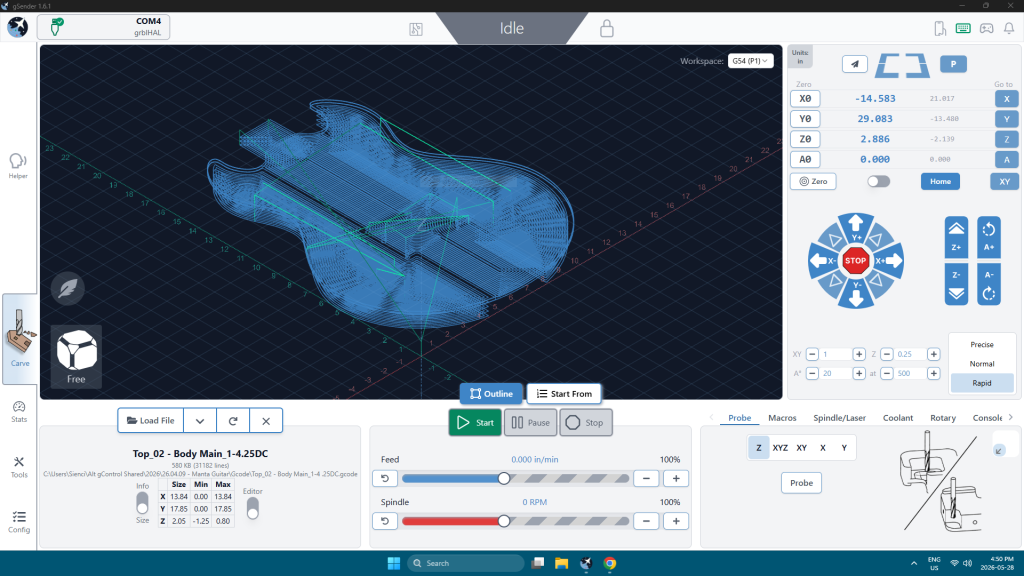This screenshot has height=576, width=1024.
Task: Show more tabs with right chevron
Action: [x=1010, y=417]
